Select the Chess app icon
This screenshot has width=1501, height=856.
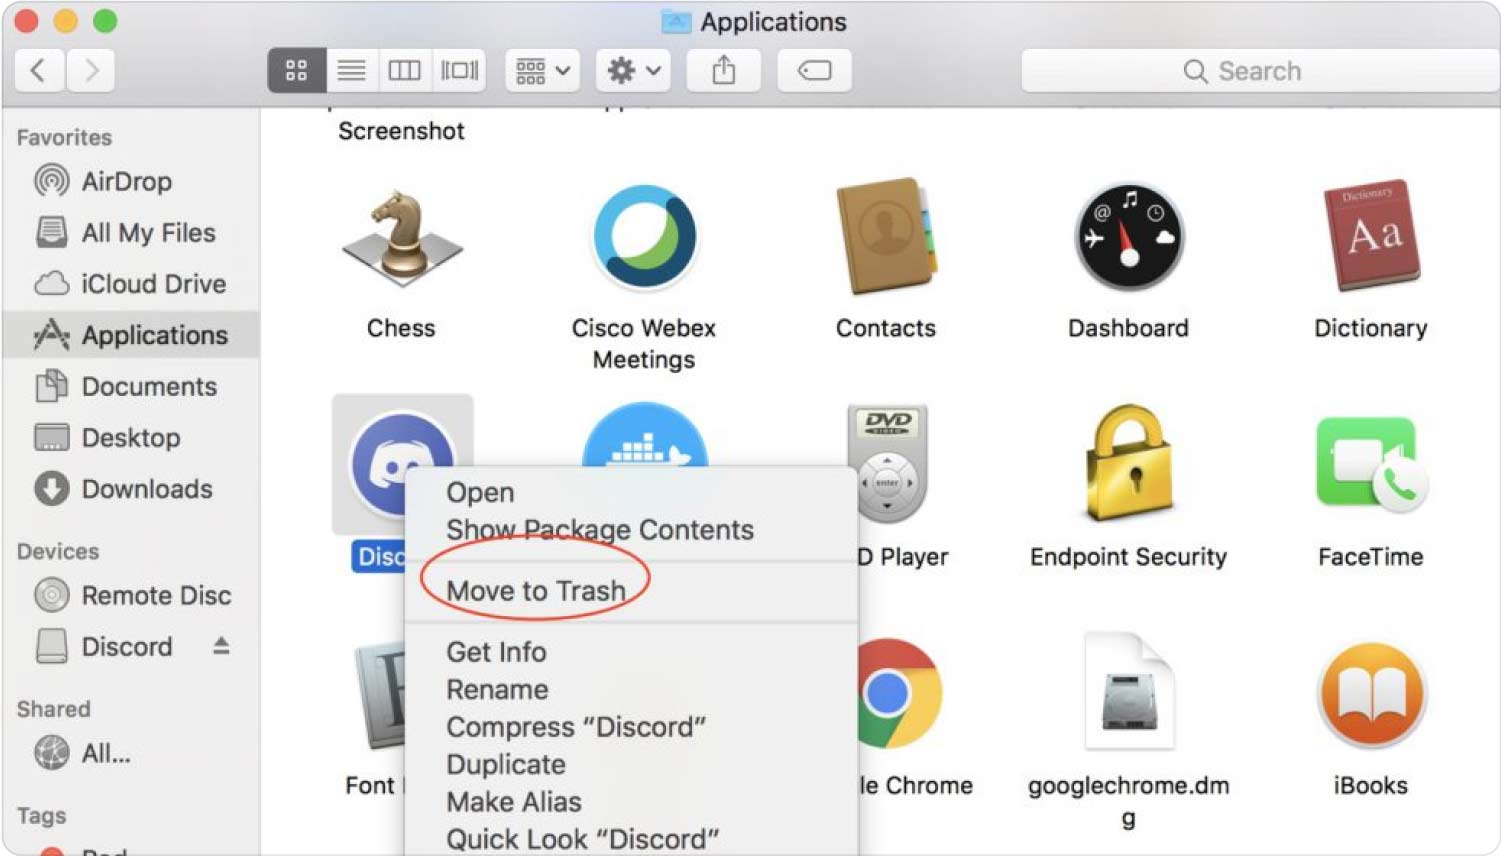click(402, 239)
